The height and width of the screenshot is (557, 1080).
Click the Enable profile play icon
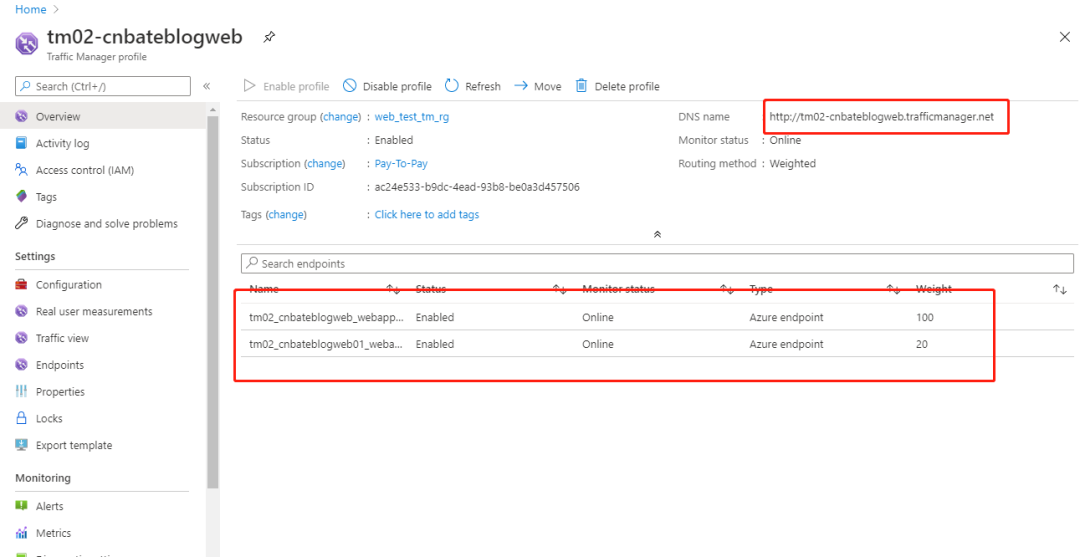249,86
